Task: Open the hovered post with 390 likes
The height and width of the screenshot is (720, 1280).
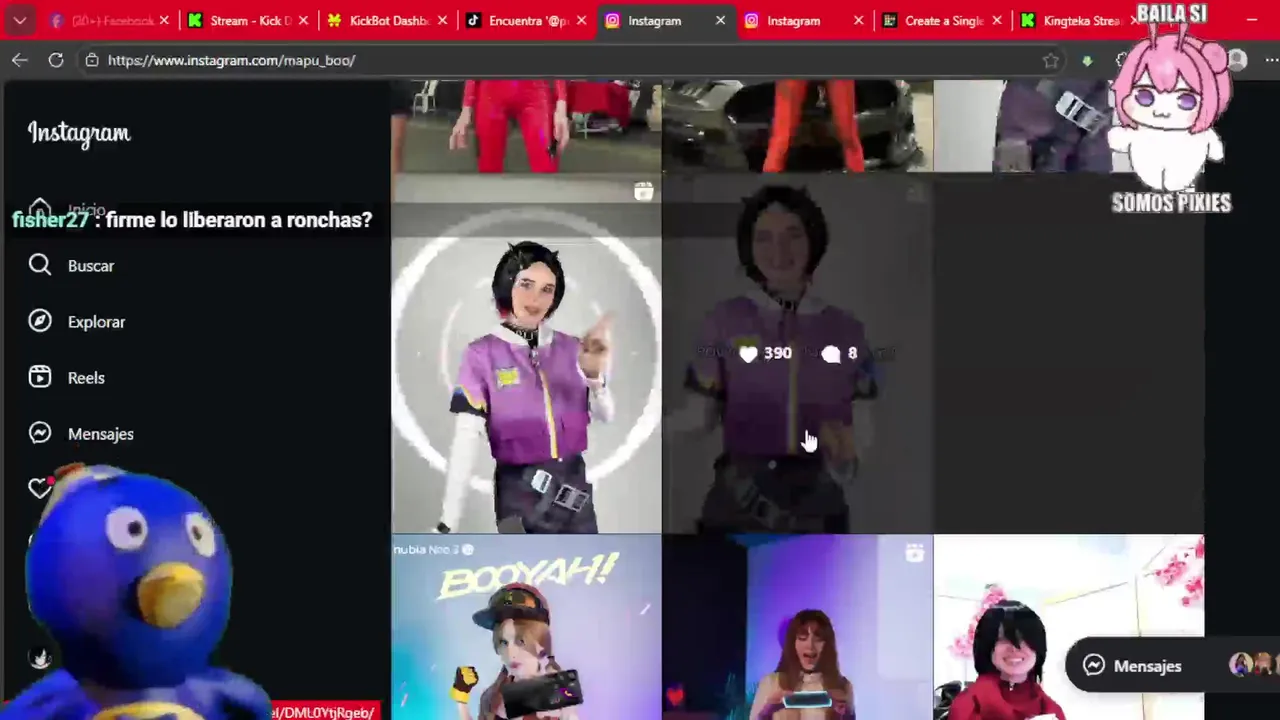Action: click(797, 353)
